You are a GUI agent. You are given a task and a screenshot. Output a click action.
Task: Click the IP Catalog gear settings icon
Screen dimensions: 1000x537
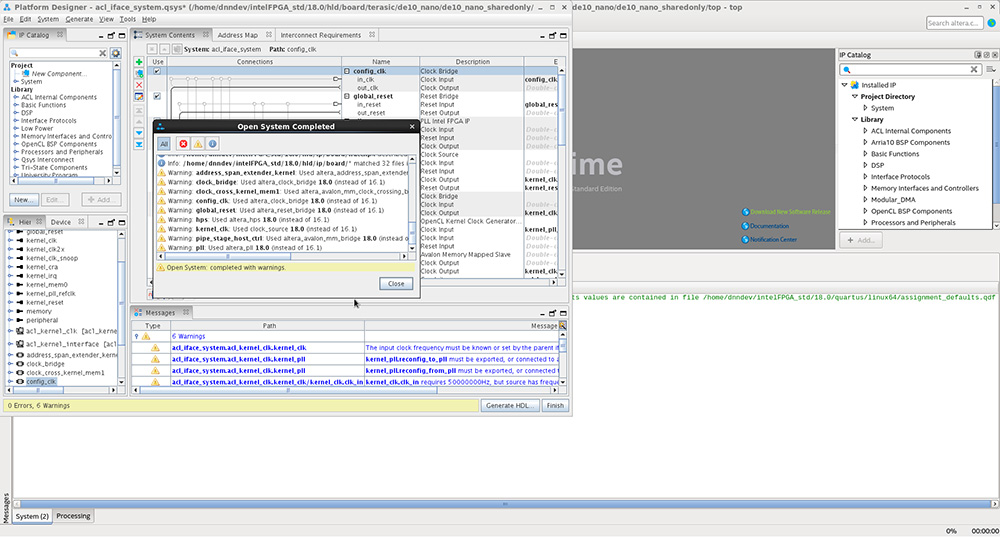(x=115, y=53)
